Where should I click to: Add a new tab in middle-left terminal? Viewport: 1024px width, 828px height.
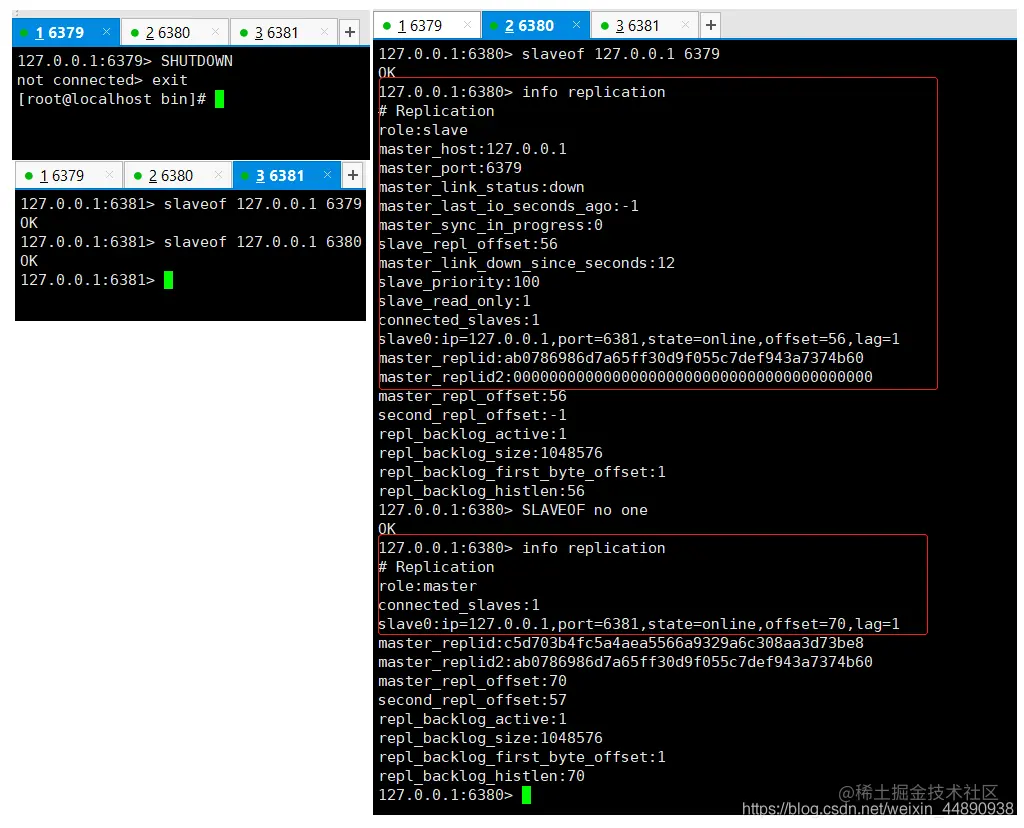pos(353,175)
